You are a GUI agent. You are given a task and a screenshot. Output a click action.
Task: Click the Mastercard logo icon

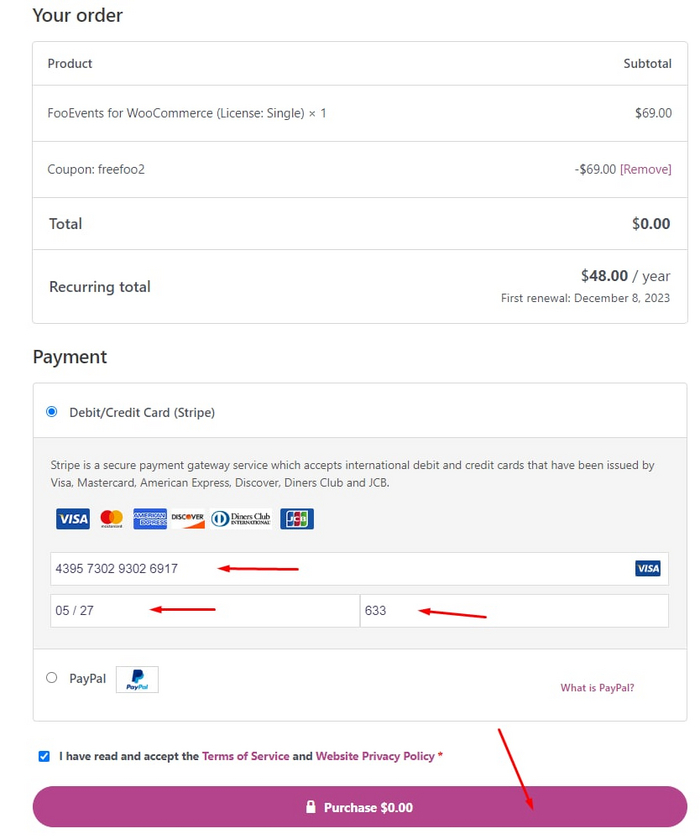click(x=111, y=519)
